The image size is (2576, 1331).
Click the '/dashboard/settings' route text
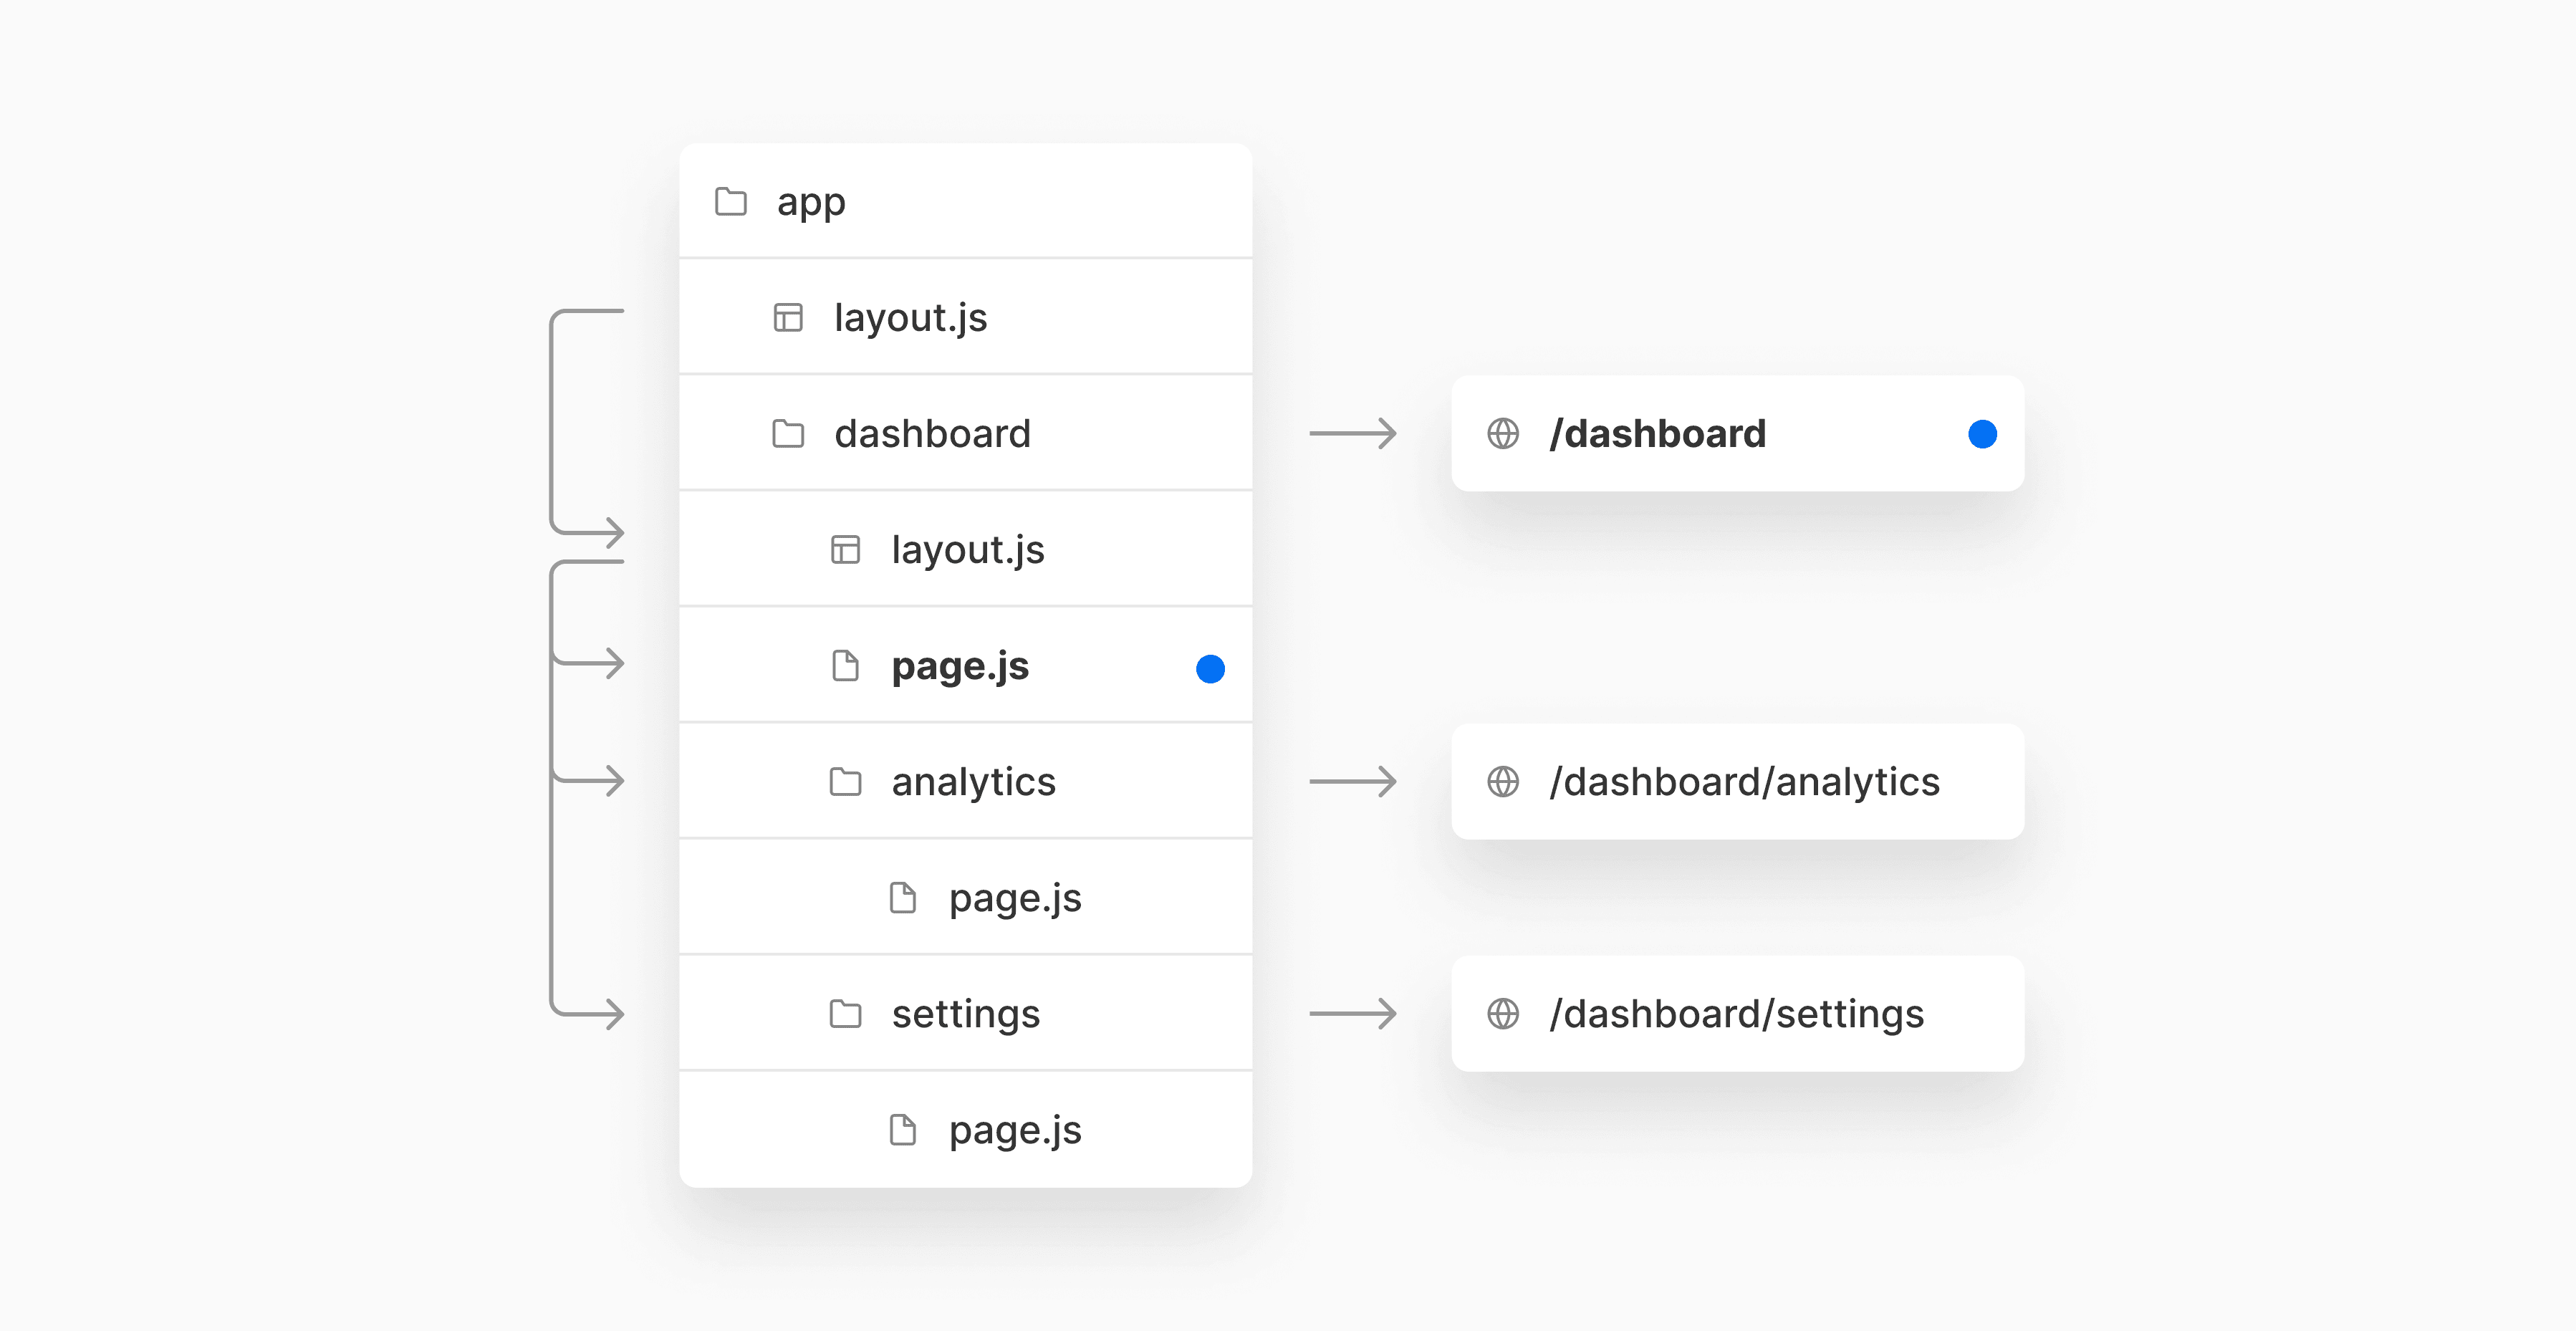[x=1736, y=1015]
